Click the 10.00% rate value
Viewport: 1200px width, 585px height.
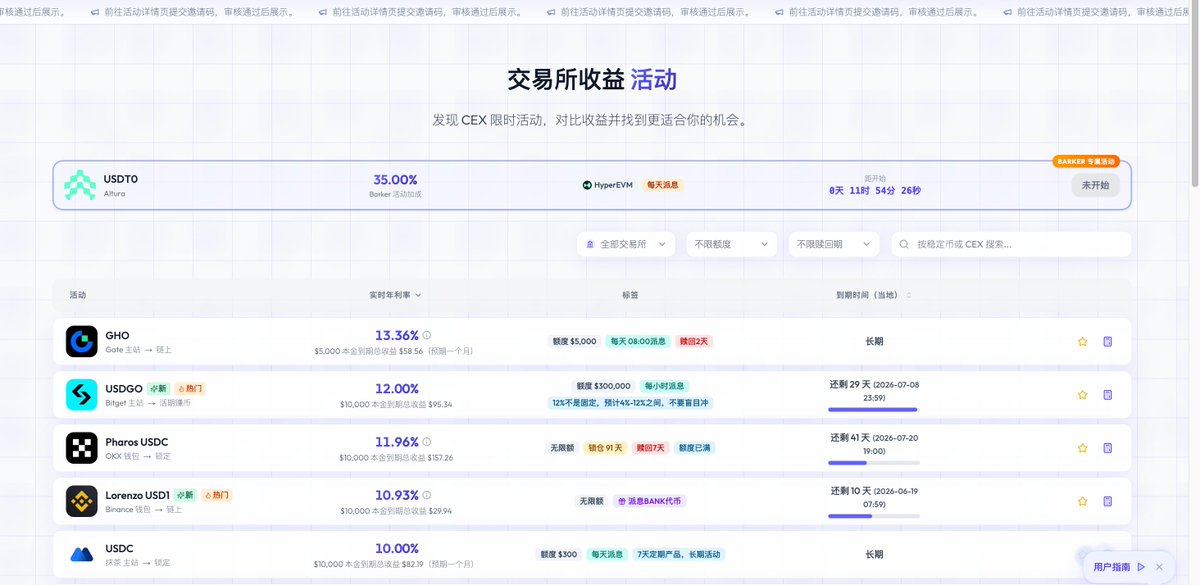pyautogui.click(x=397, y=548)
